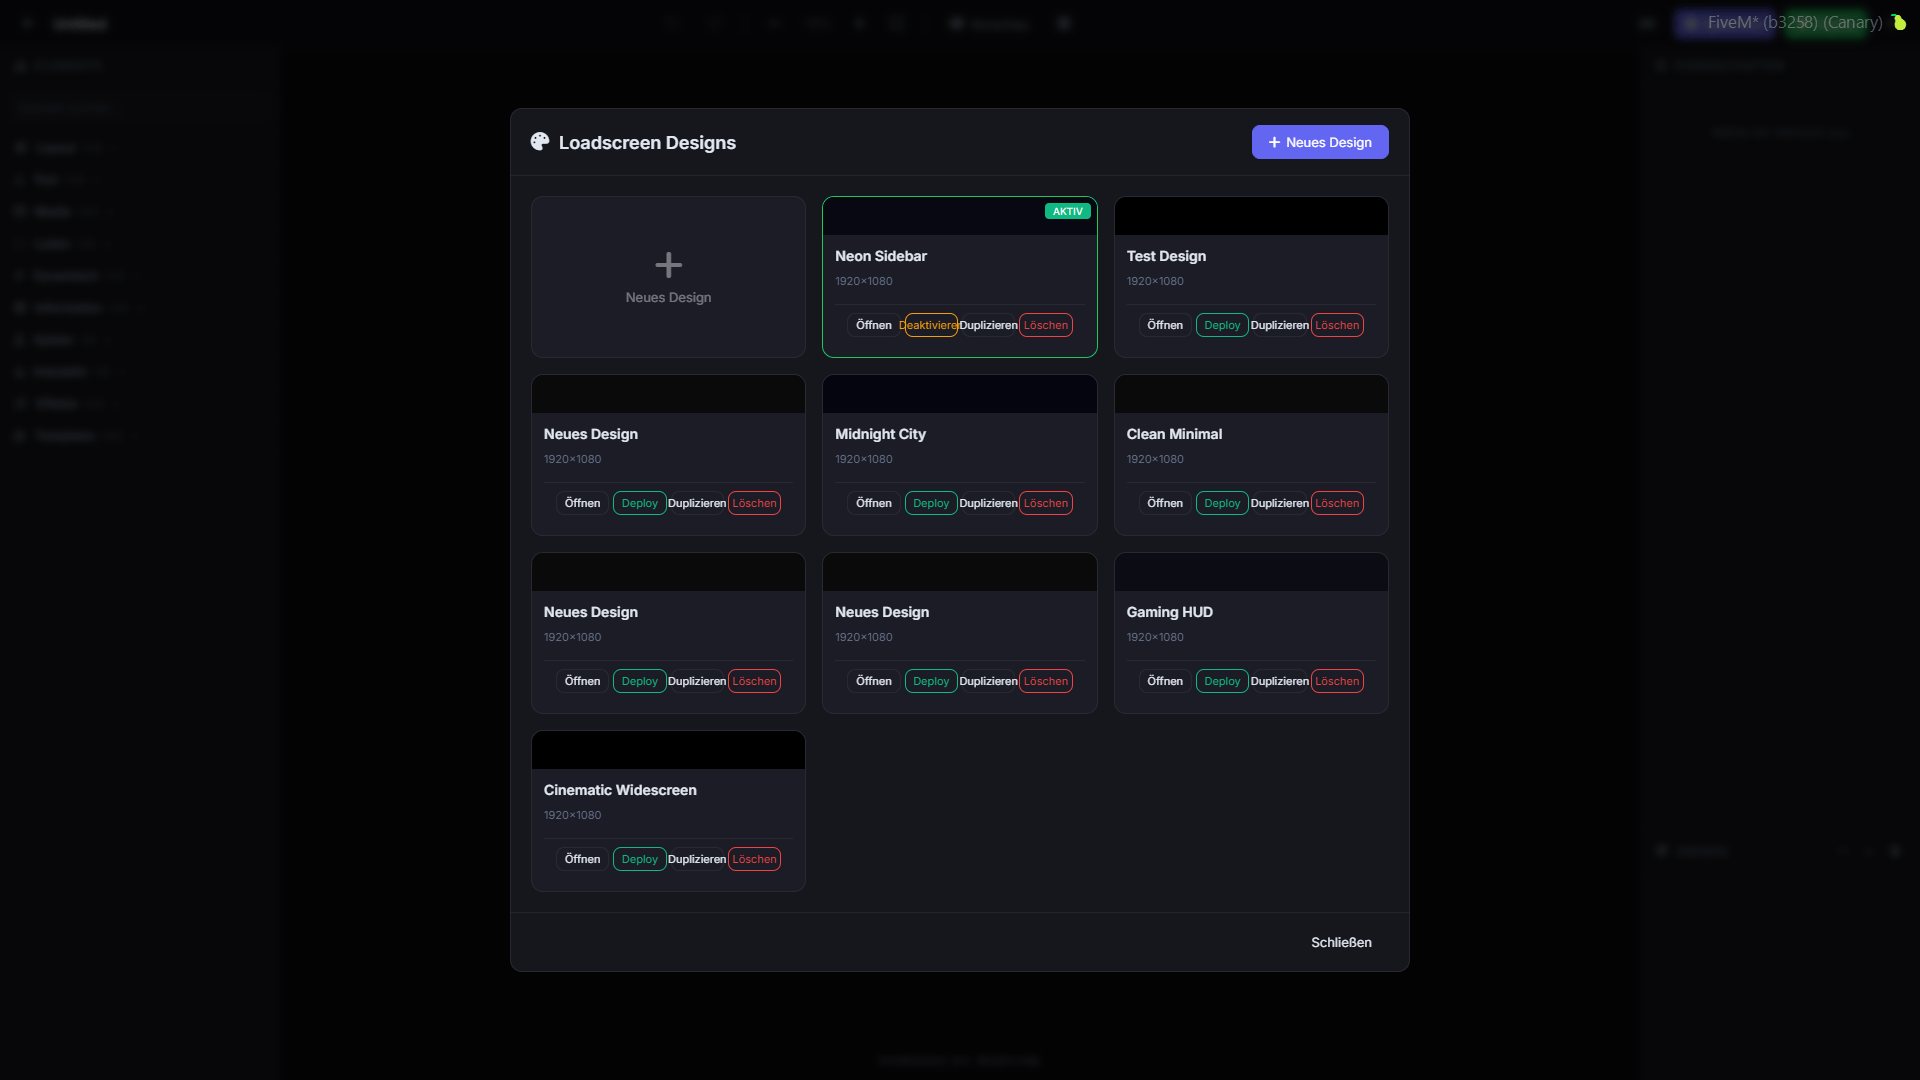Click the palette icon beside Loadscreen Designs
This screenshot has height=1080, width=1920.
[540, 142]
